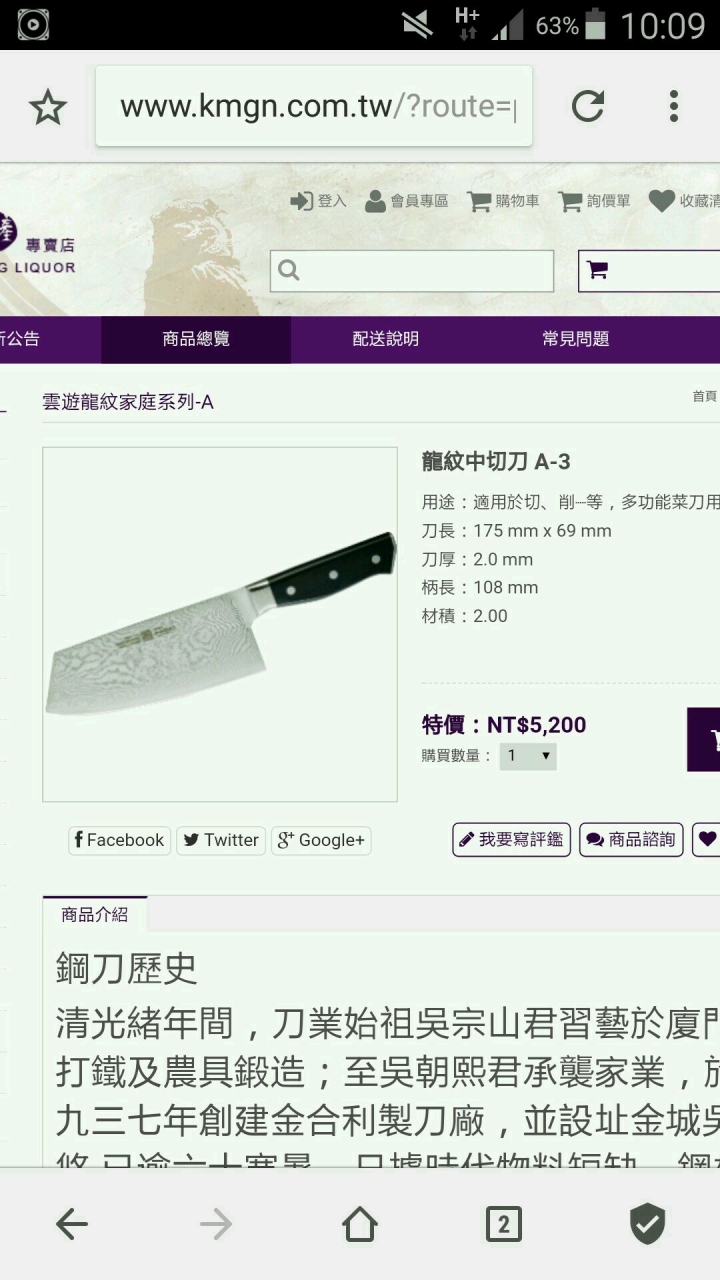
Task: Open the 購物車 shopping cart link
Action: pos(504,201)
